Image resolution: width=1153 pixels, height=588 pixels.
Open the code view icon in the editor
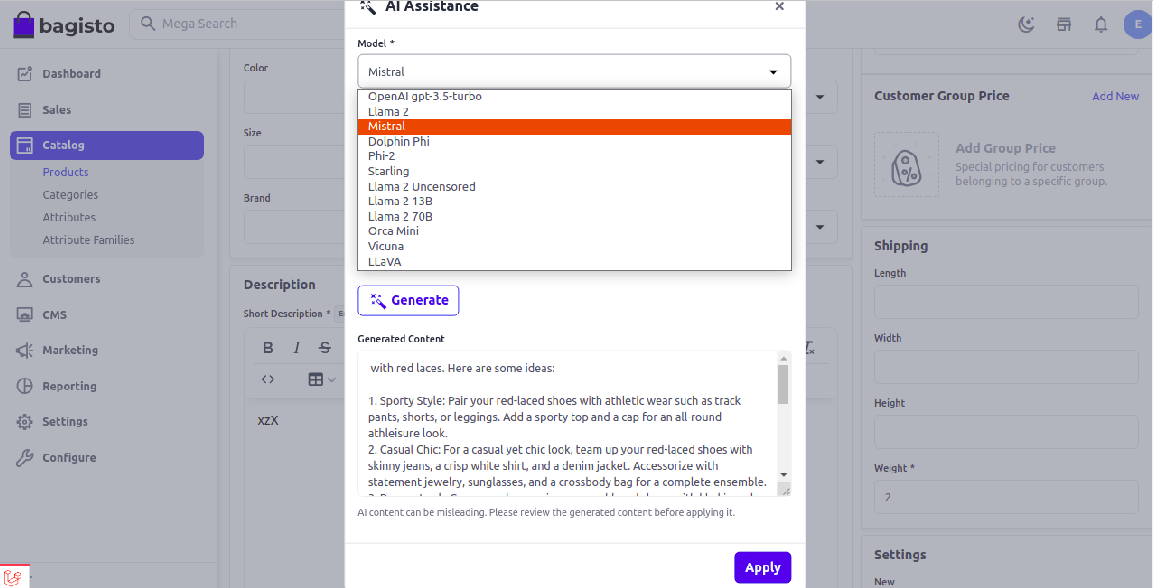tap(267, 379)
